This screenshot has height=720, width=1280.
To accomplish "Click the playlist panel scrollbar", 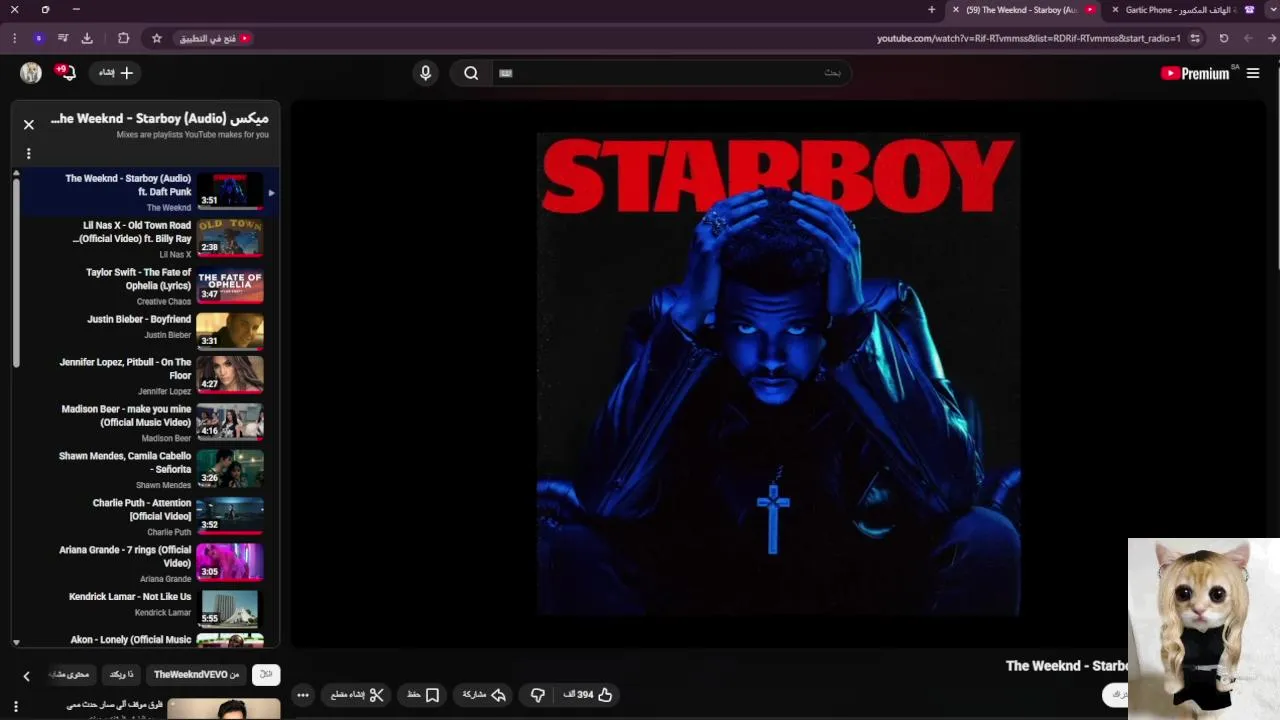I will tap(16, 272).
